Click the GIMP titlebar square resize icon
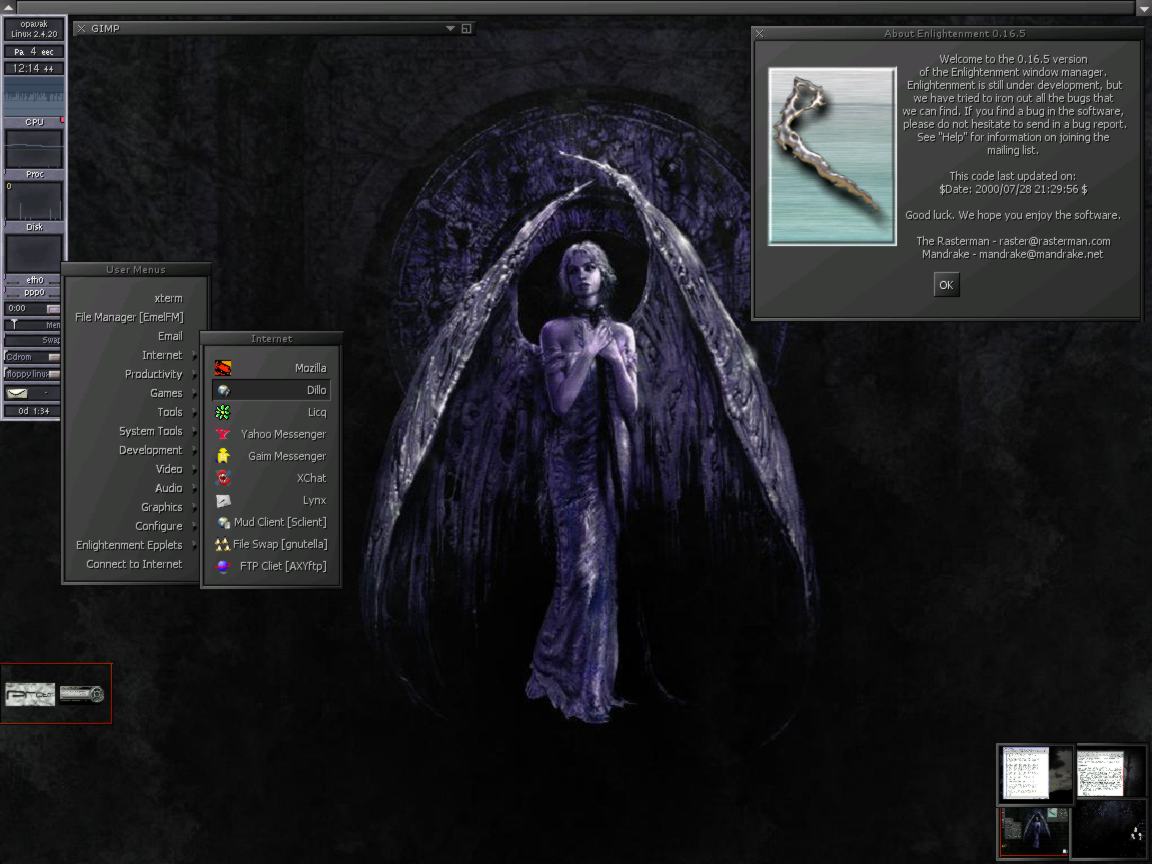The height and width of the screenshot is (864, 1152). [x=466, y=28]
